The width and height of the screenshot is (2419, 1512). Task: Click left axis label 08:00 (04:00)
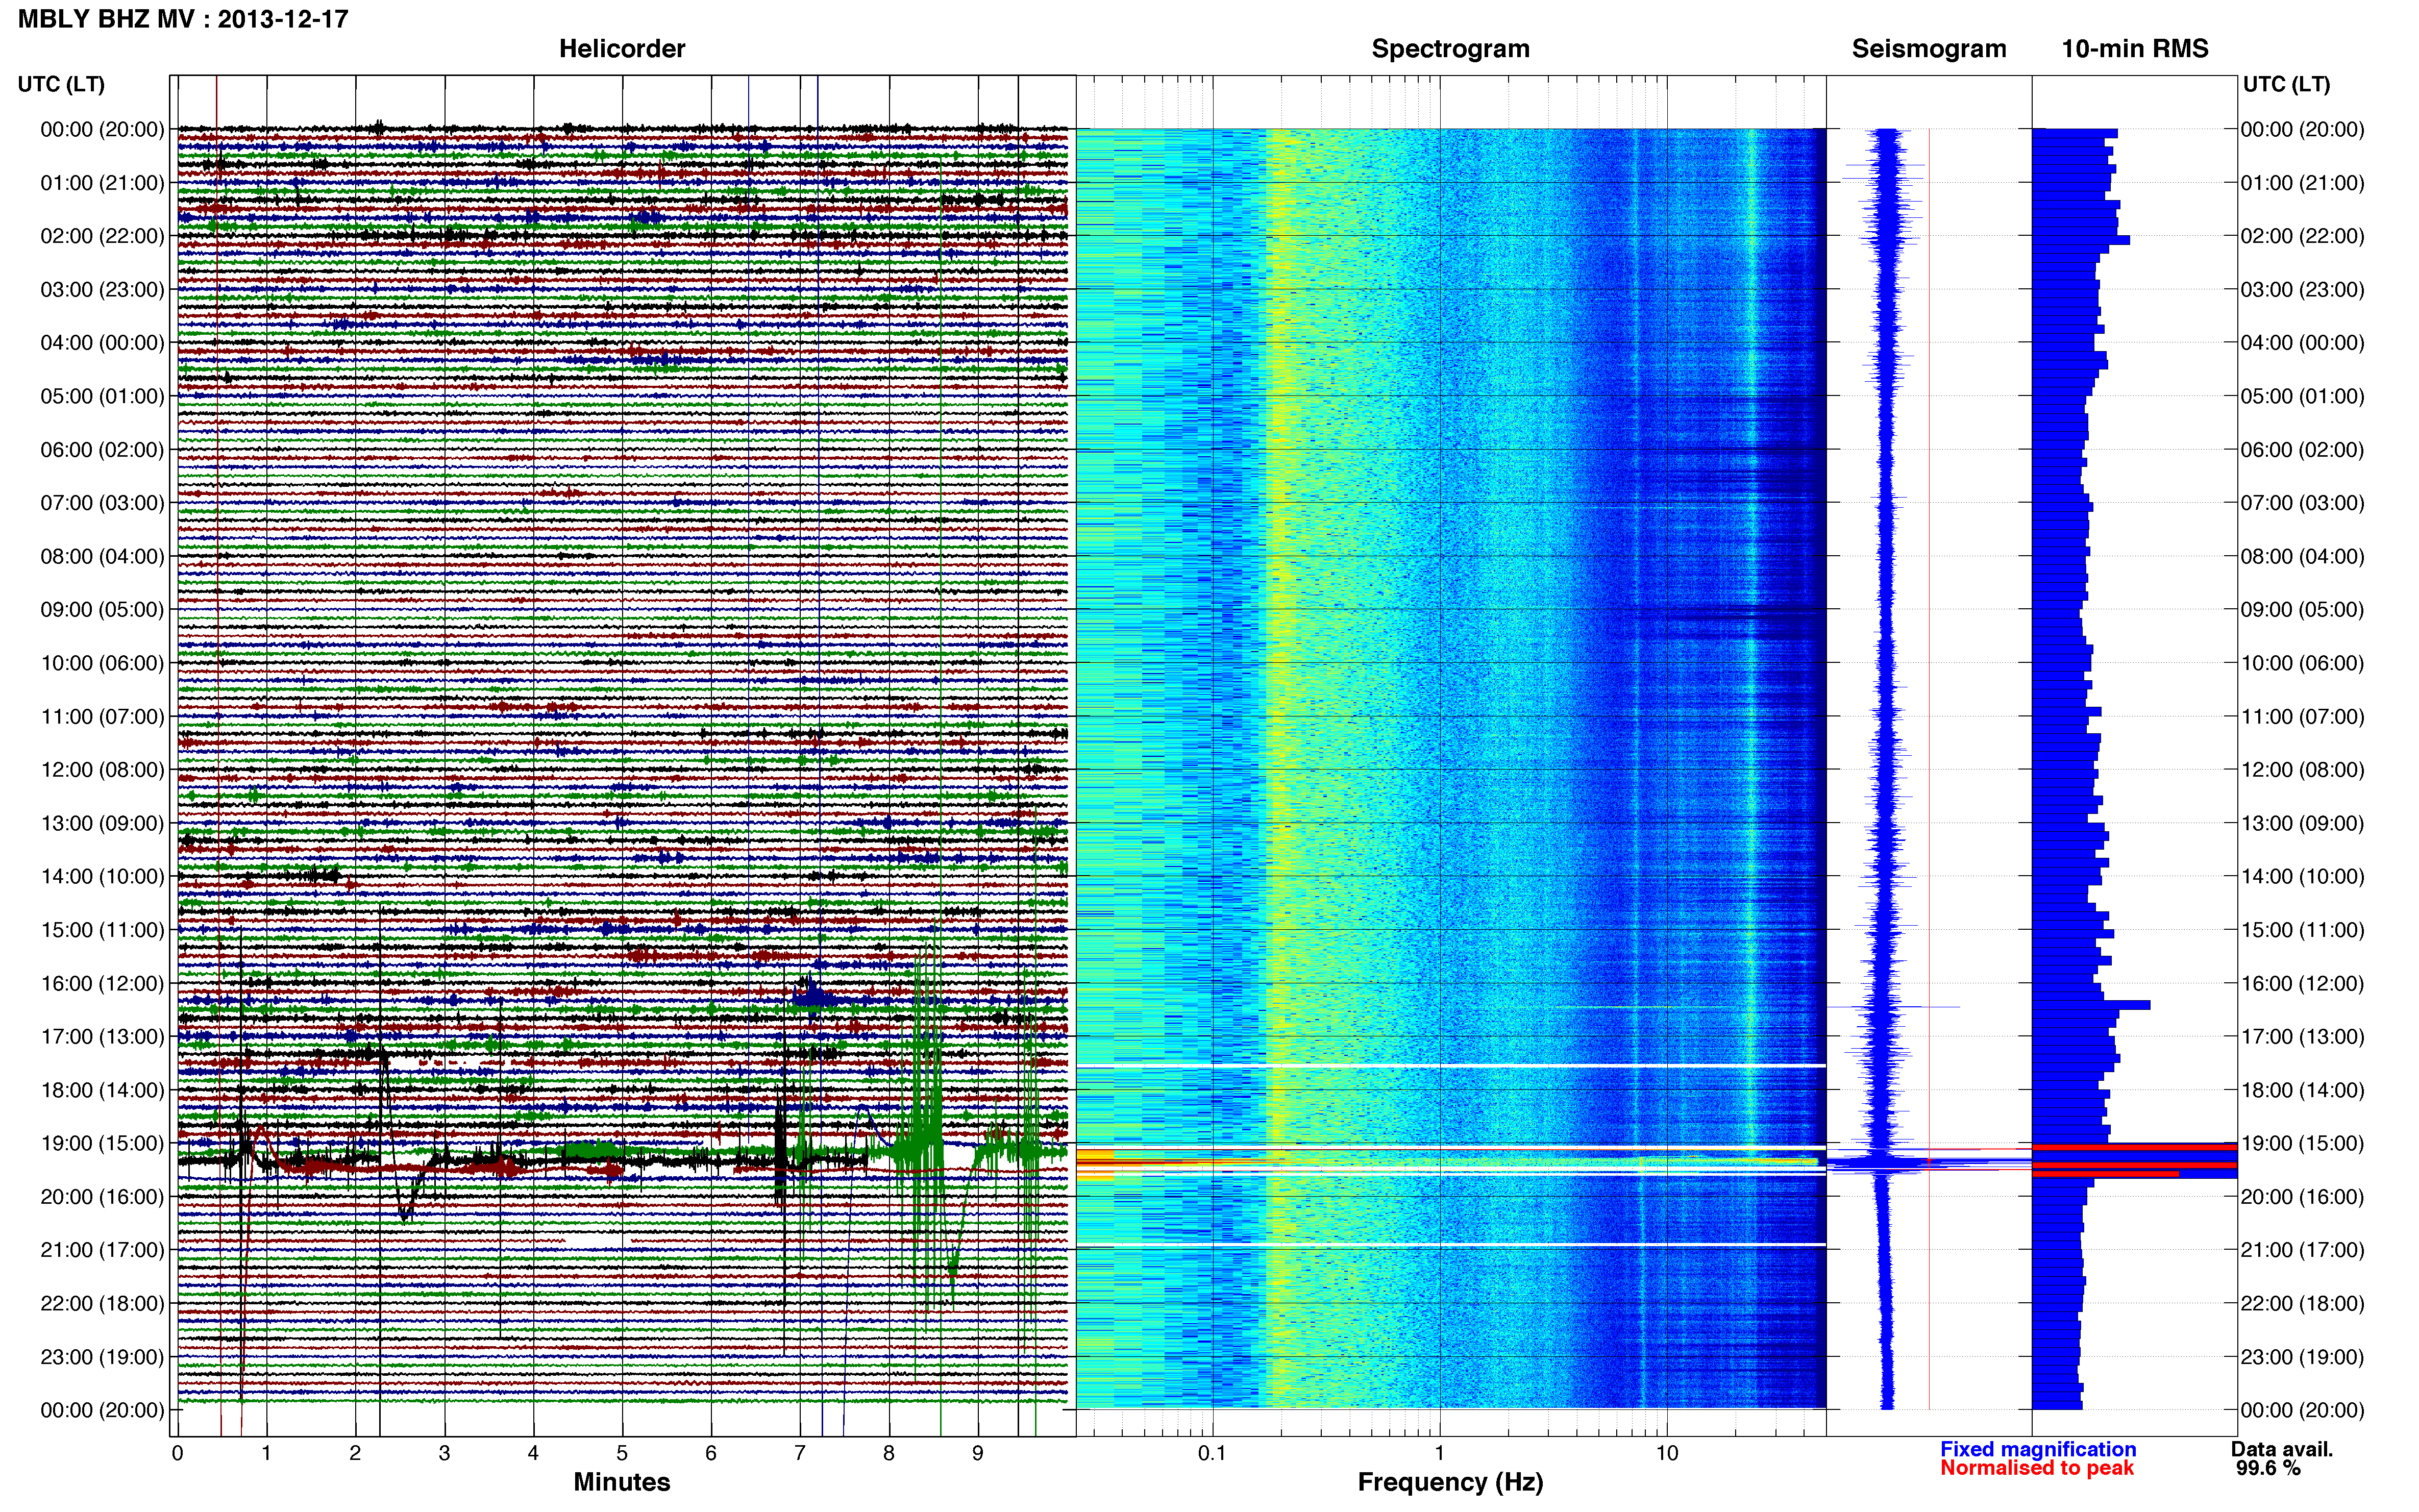102,556
